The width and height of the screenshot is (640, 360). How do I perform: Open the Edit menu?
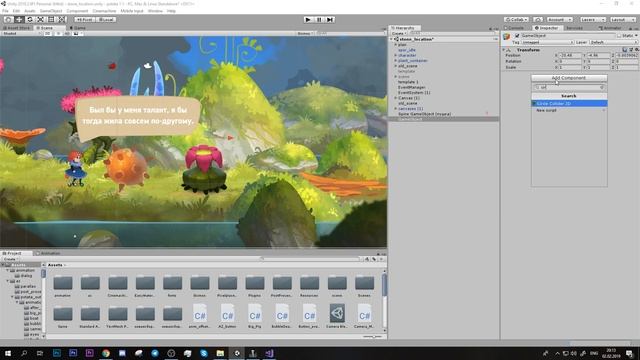pyautogui.click(x=16, y=11)
